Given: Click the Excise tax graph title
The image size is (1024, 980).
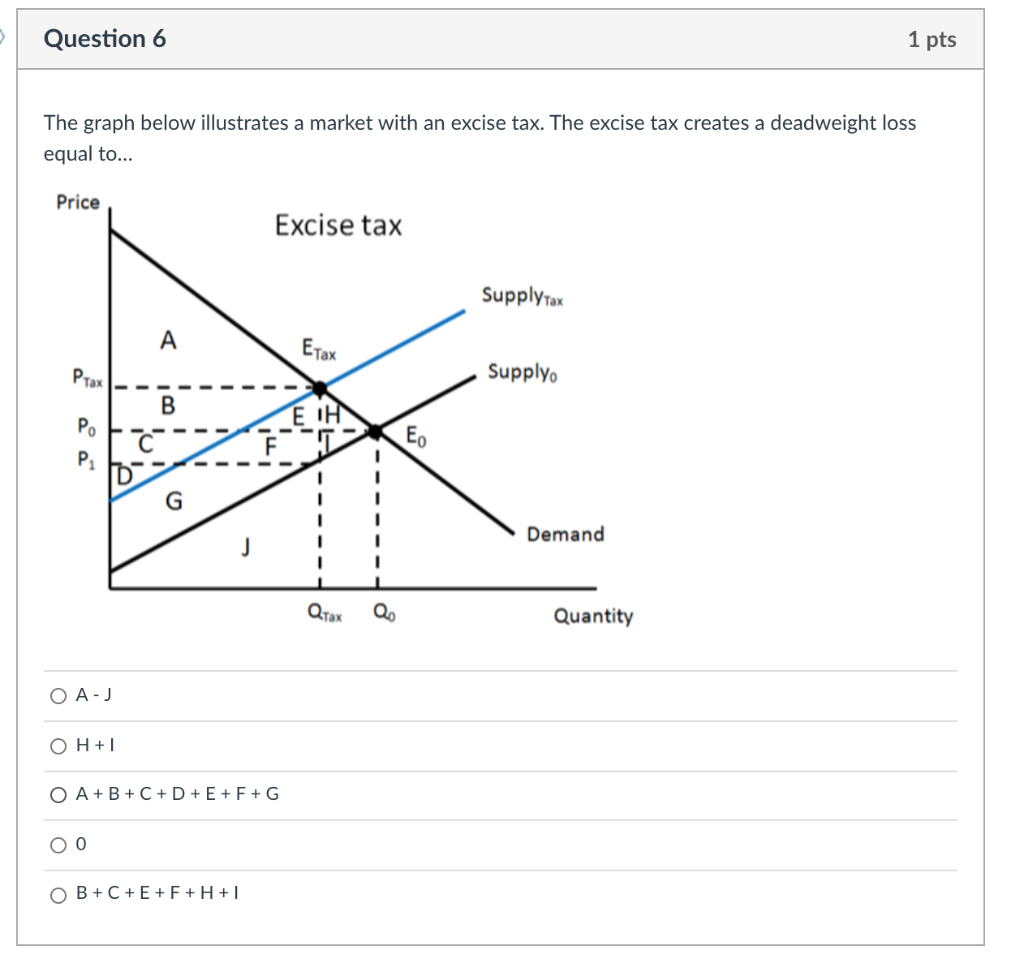Looking at the screenshot, I should point(338,226).
